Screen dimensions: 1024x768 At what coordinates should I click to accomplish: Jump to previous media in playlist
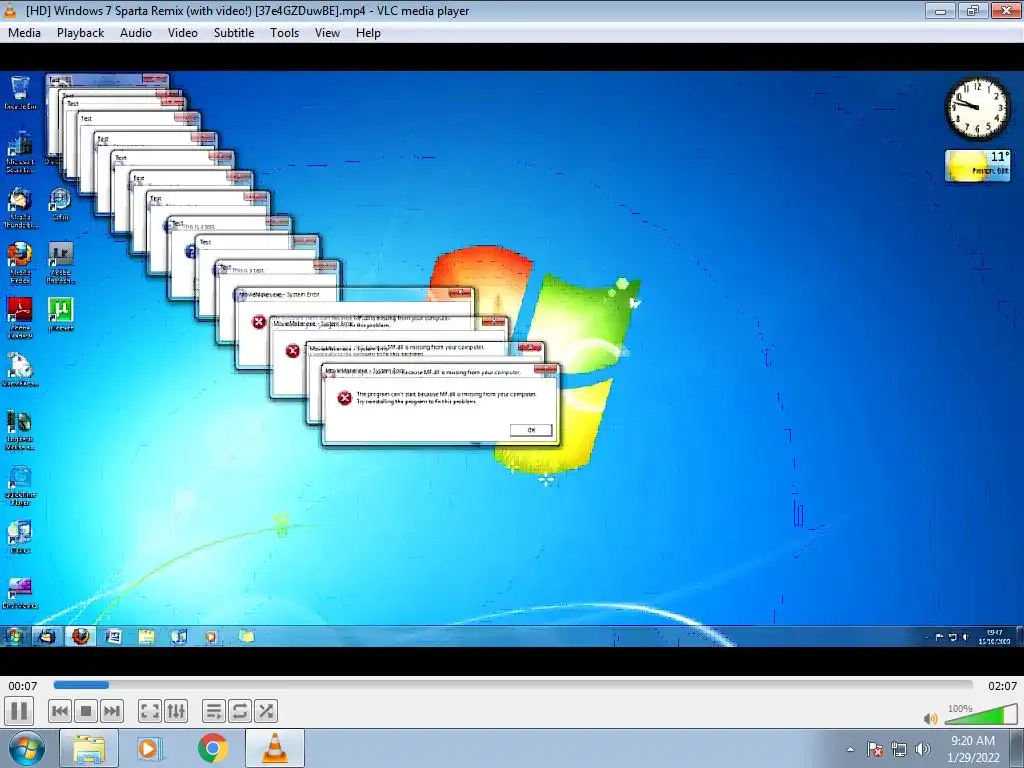pos(59,711)
